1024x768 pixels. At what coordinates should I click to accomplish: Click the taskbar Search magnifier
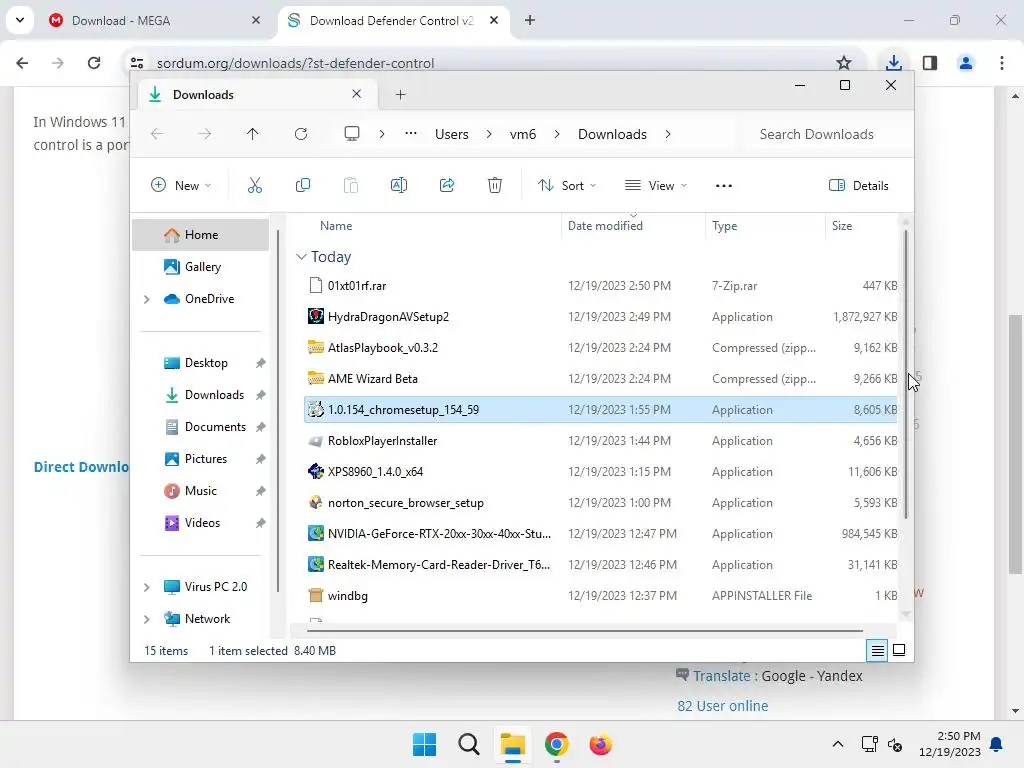point(468,744)
